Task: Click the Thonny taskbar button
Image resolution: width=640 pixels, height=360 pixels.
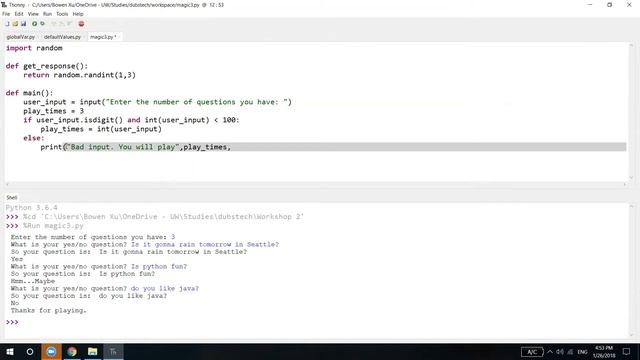Action: click(x=113, y=351)
